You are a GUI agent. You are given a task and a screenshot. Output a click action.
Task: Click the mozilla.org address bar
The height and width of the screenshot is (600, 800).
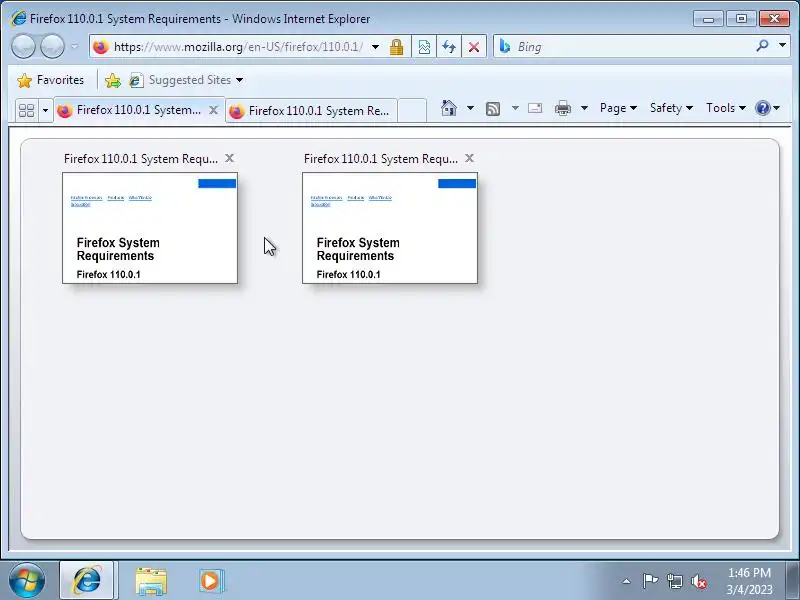238,47
